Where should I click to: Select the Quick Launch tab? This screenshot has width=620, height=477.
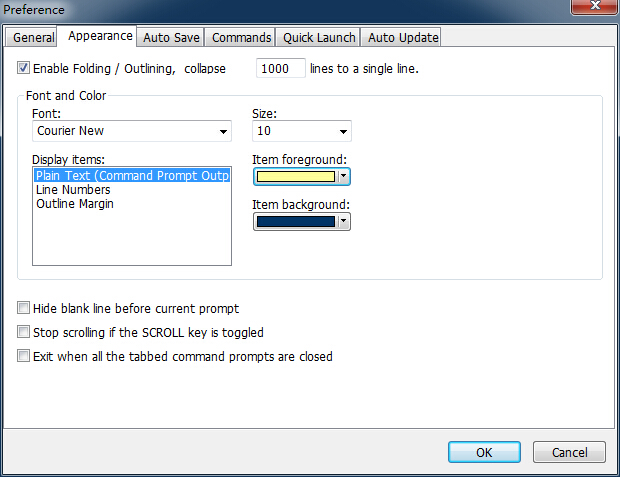[319, 38]
